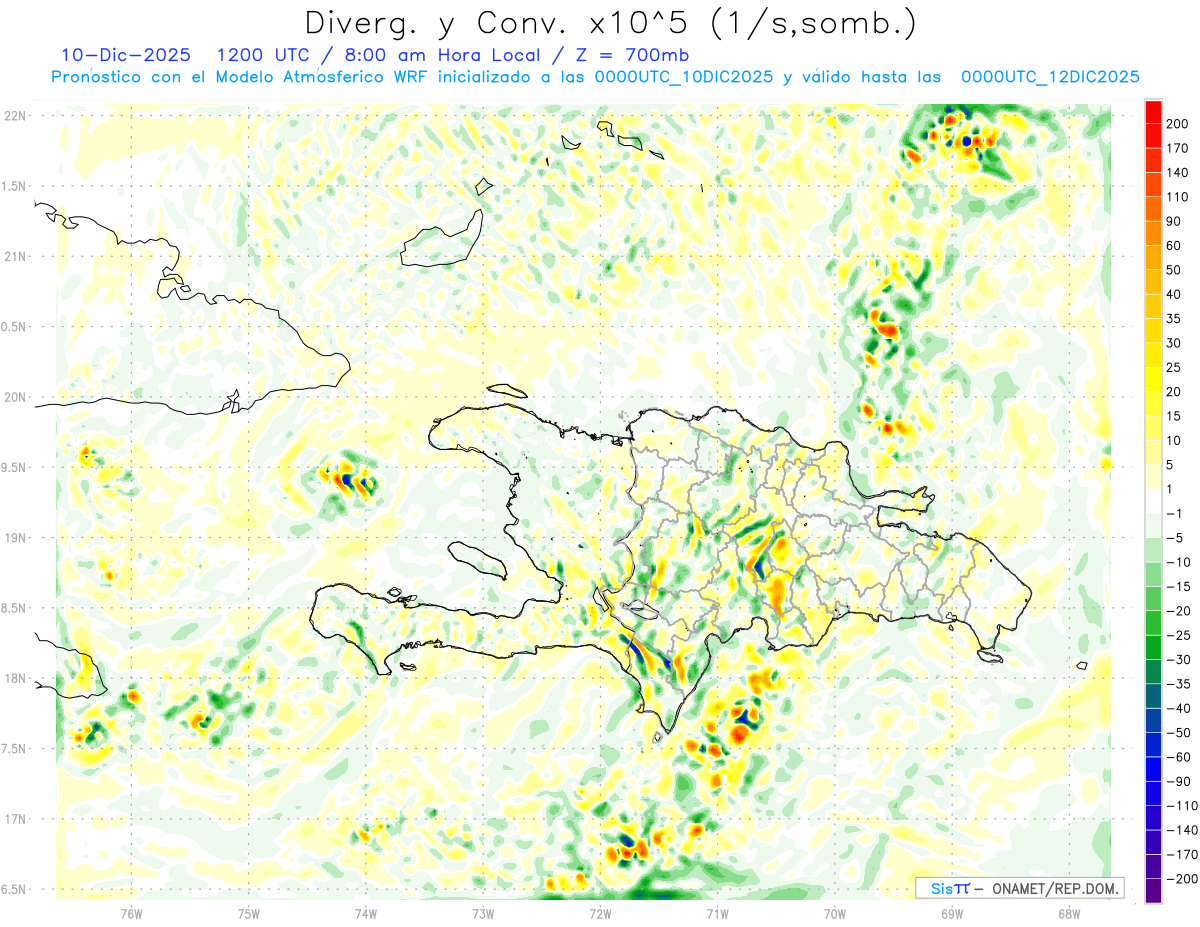This screenshot has height=927, width=1200.
Task: Click the "0000UTC_10DIC2025" initialization time
Action: tap(684, 77)
